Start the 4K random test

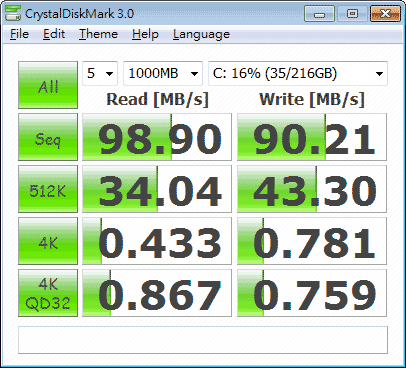tap(48, 241)
